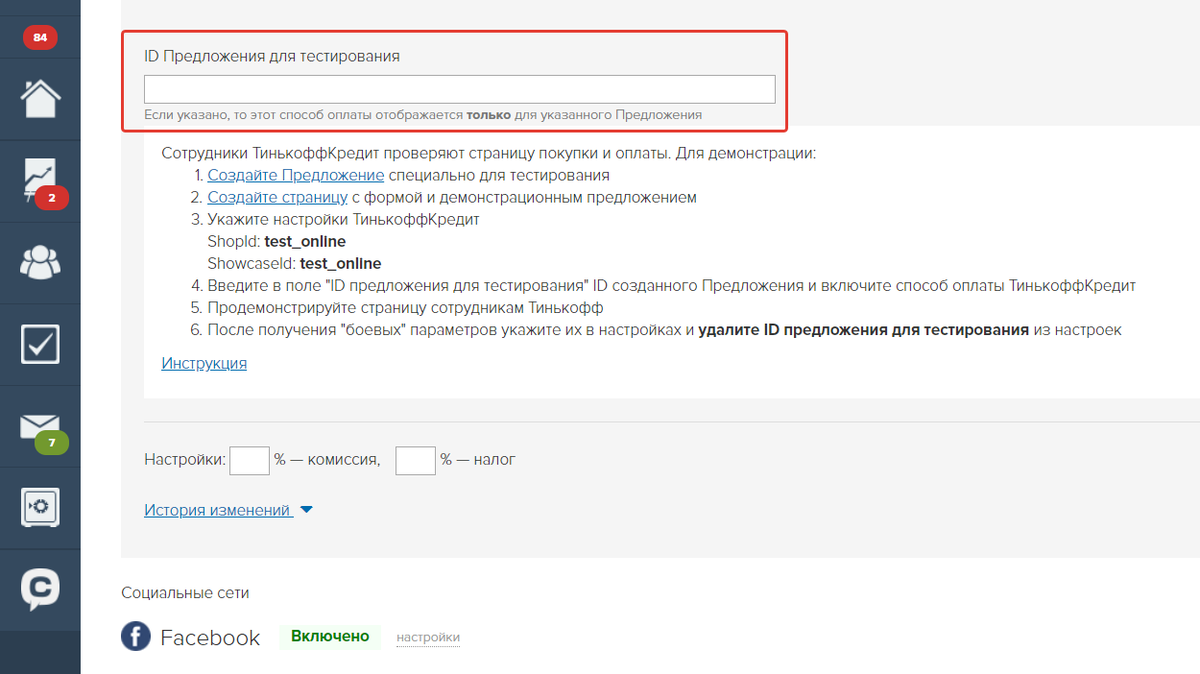Click the tax percent input box

pyautogui.click(x=416, y=460)
